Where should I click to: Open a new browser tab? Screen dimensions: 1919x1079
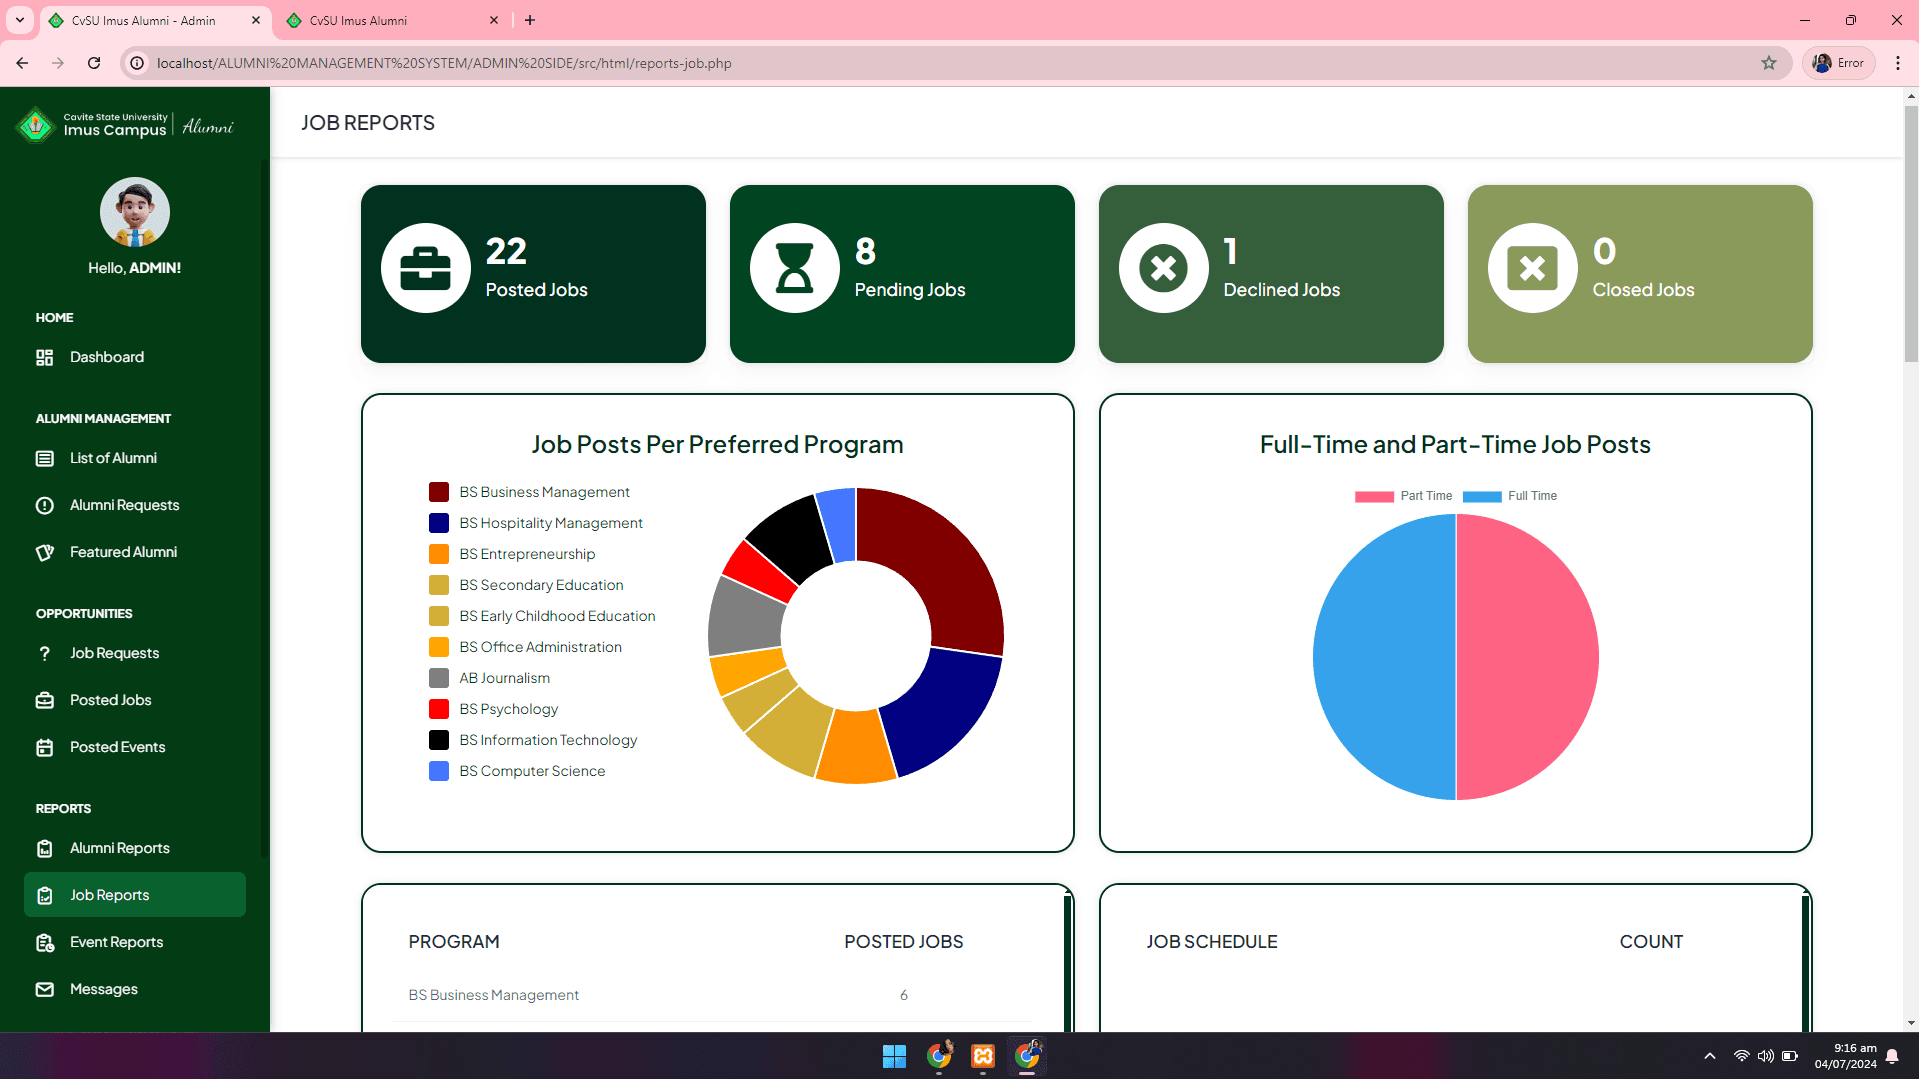click(530, 20)
